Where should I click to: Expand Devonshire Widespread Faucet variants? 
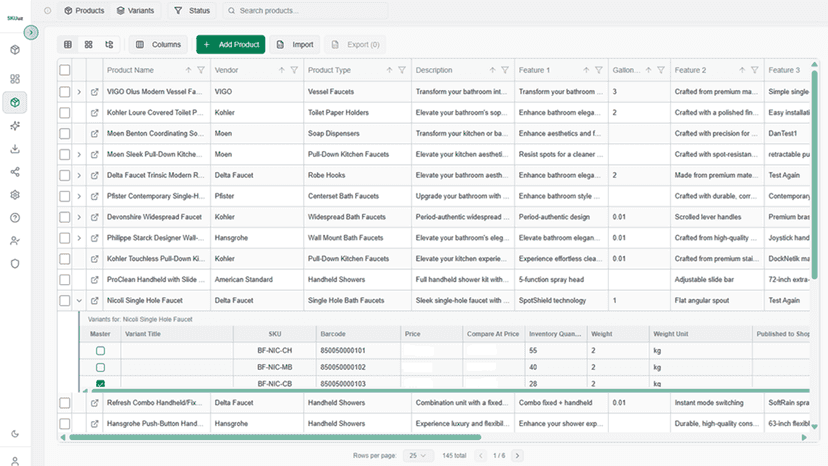(79, 217)
